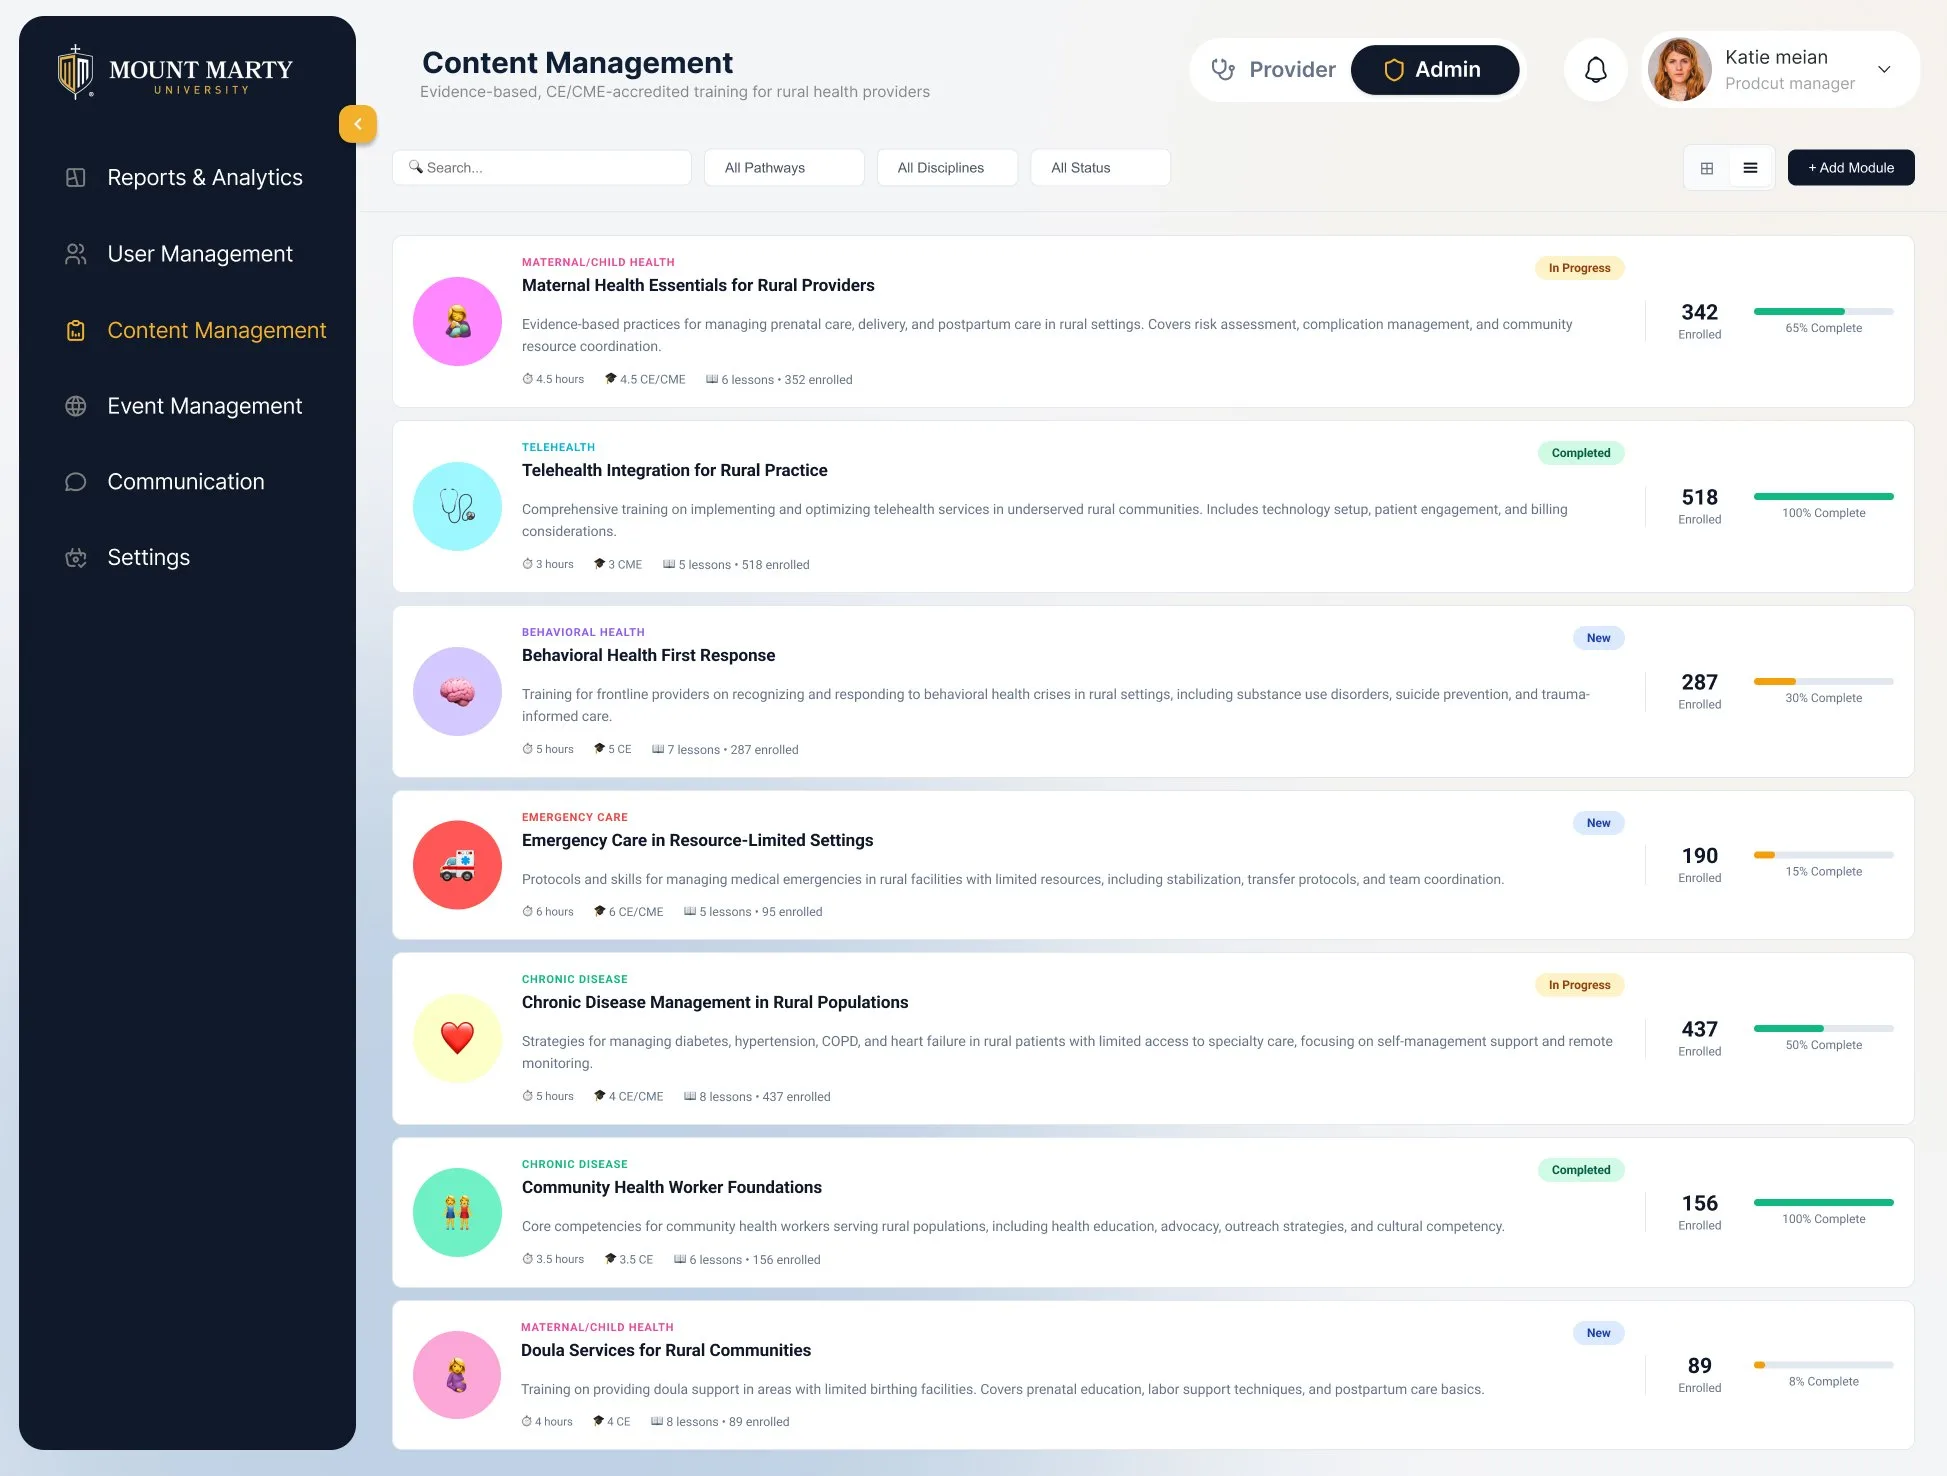Click the Mount Marty University logo
The image size is (1947, 1476).
coord(175,72)
